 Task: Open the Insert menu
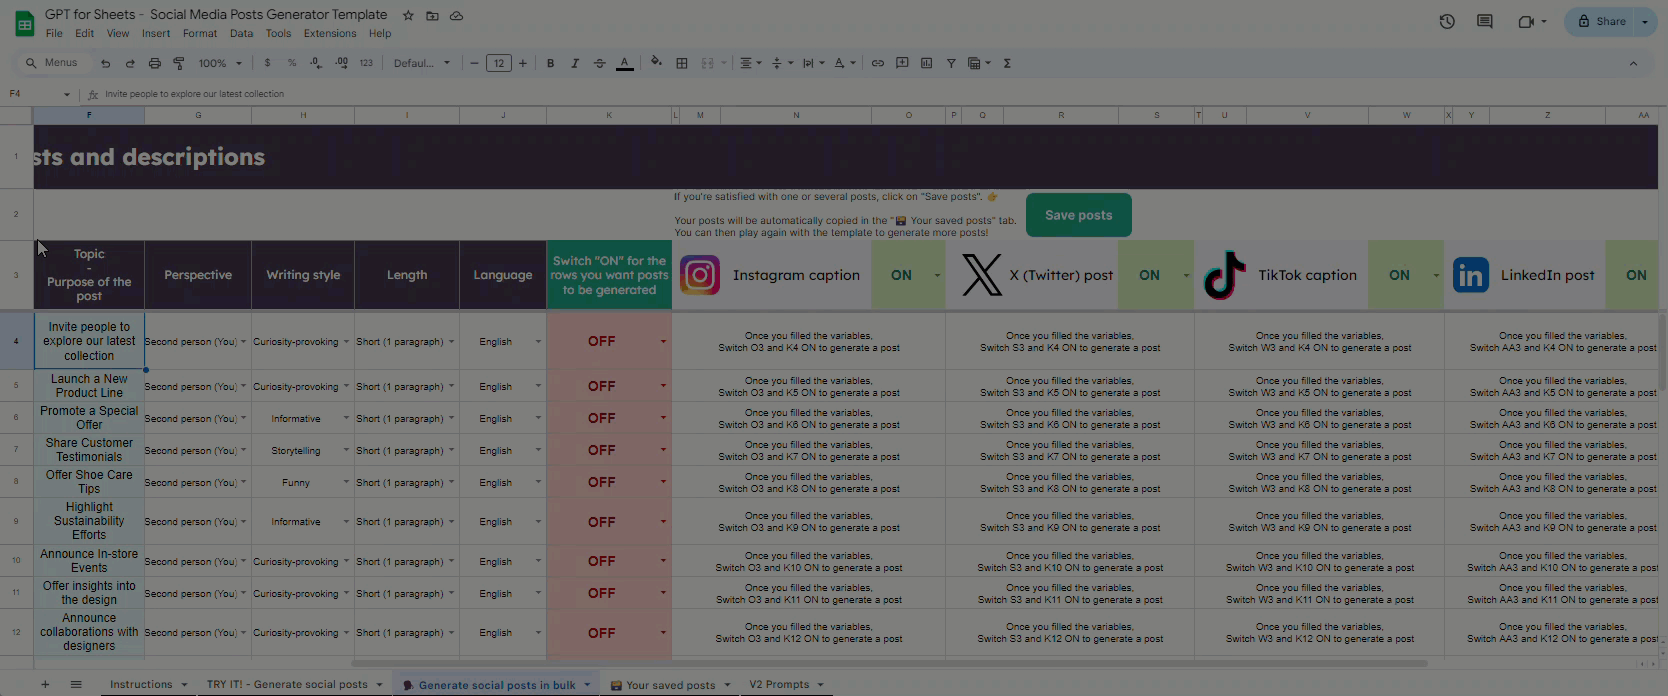click(156, 33)
